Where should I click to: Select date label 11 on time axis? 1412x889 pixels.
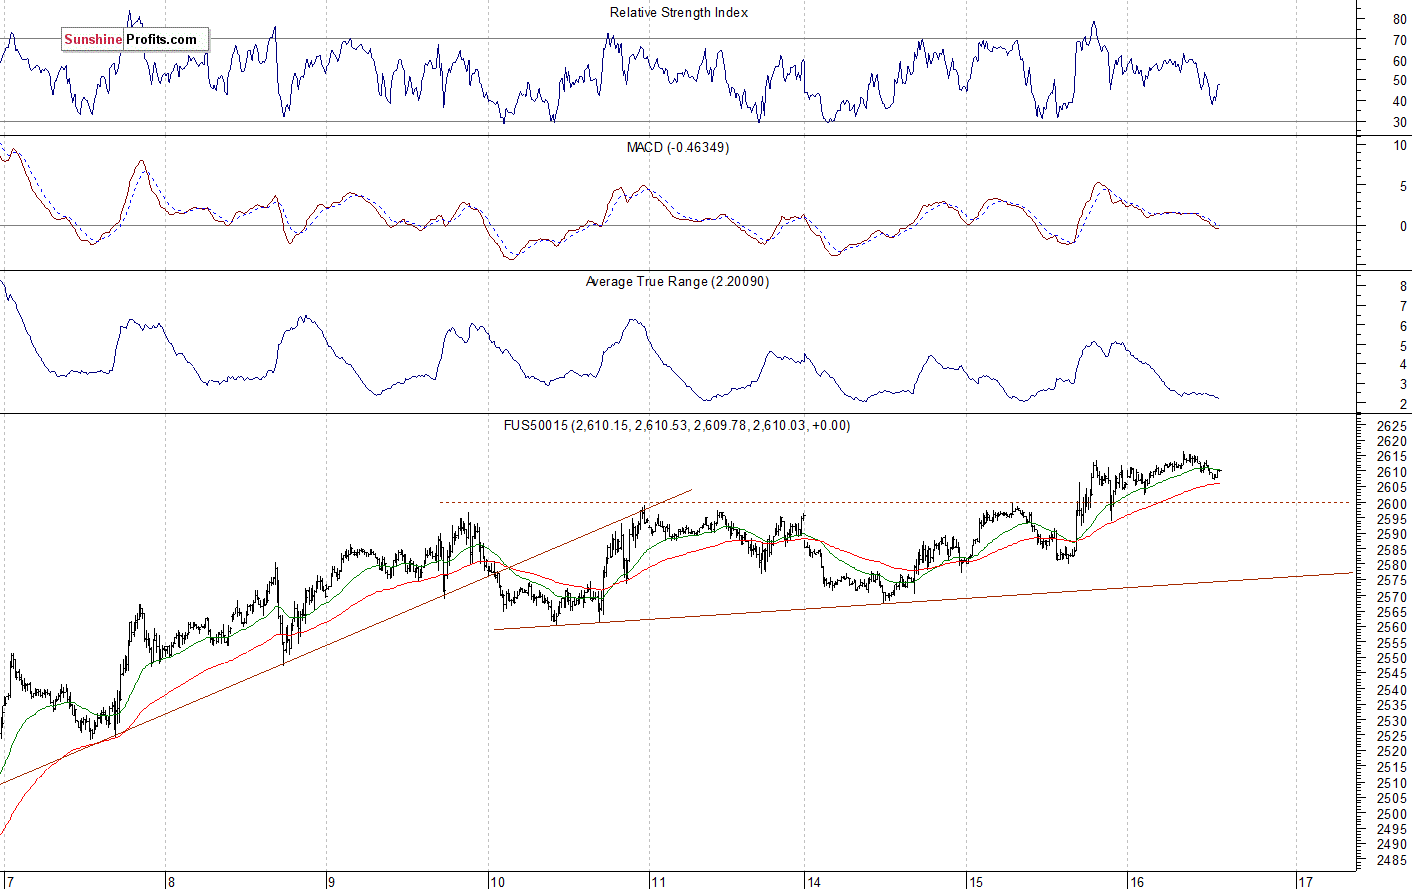coord(658,881)
